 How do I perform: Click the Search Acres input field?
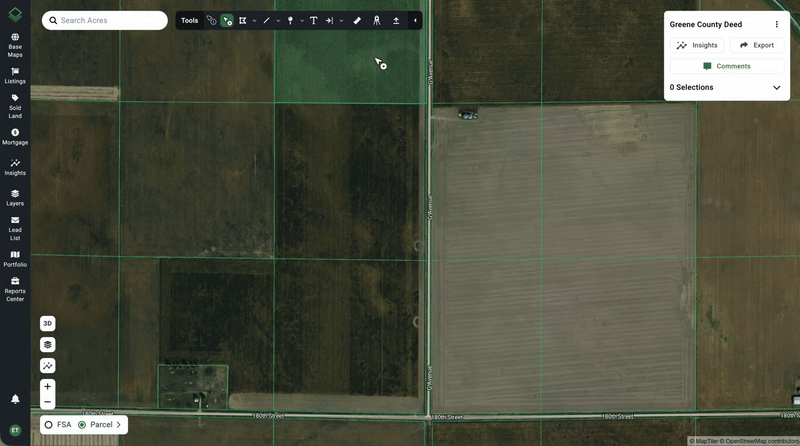click(x=105, y=20)
